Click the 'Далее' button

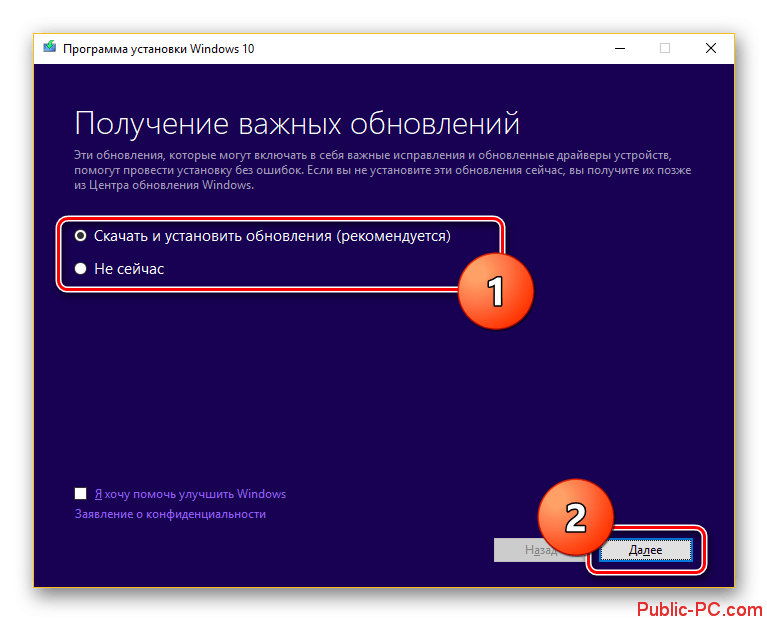click(x=645, y=550)
